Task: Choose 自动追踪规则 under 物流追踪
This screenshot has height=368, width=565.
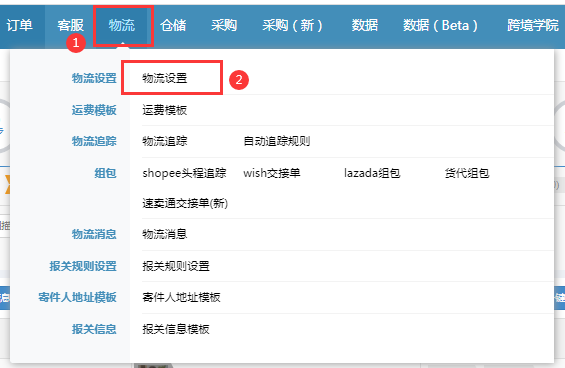Action: pos(277,141)
